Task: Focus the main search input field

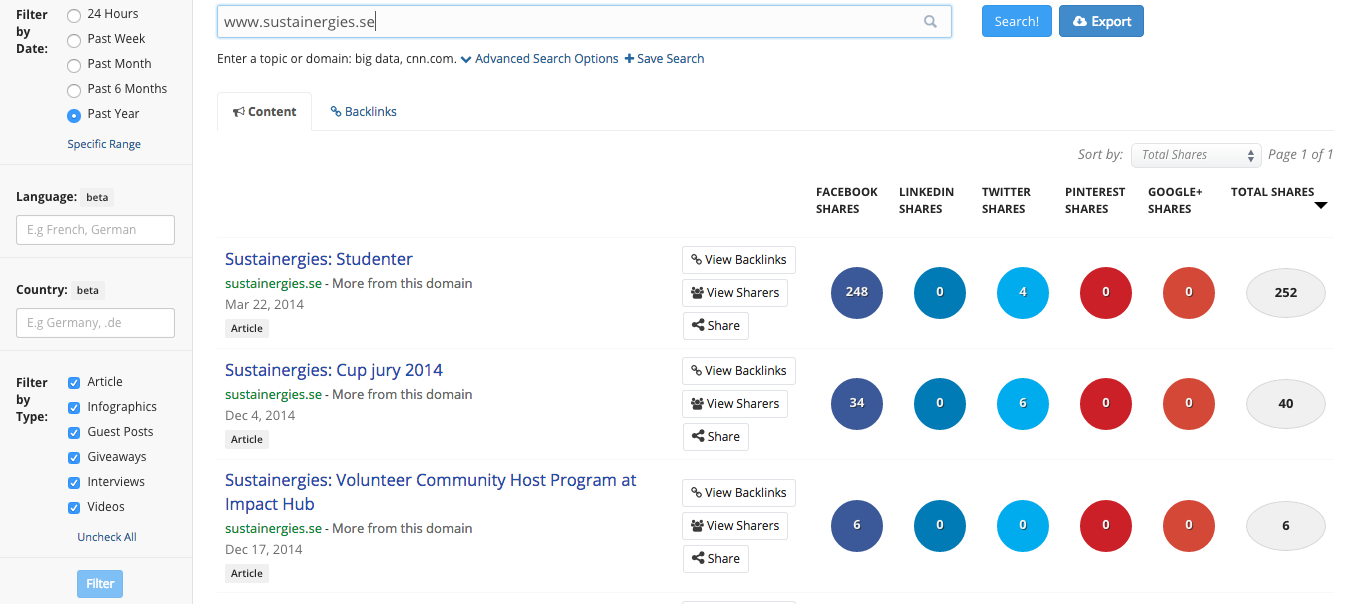Action: [584, 21]
